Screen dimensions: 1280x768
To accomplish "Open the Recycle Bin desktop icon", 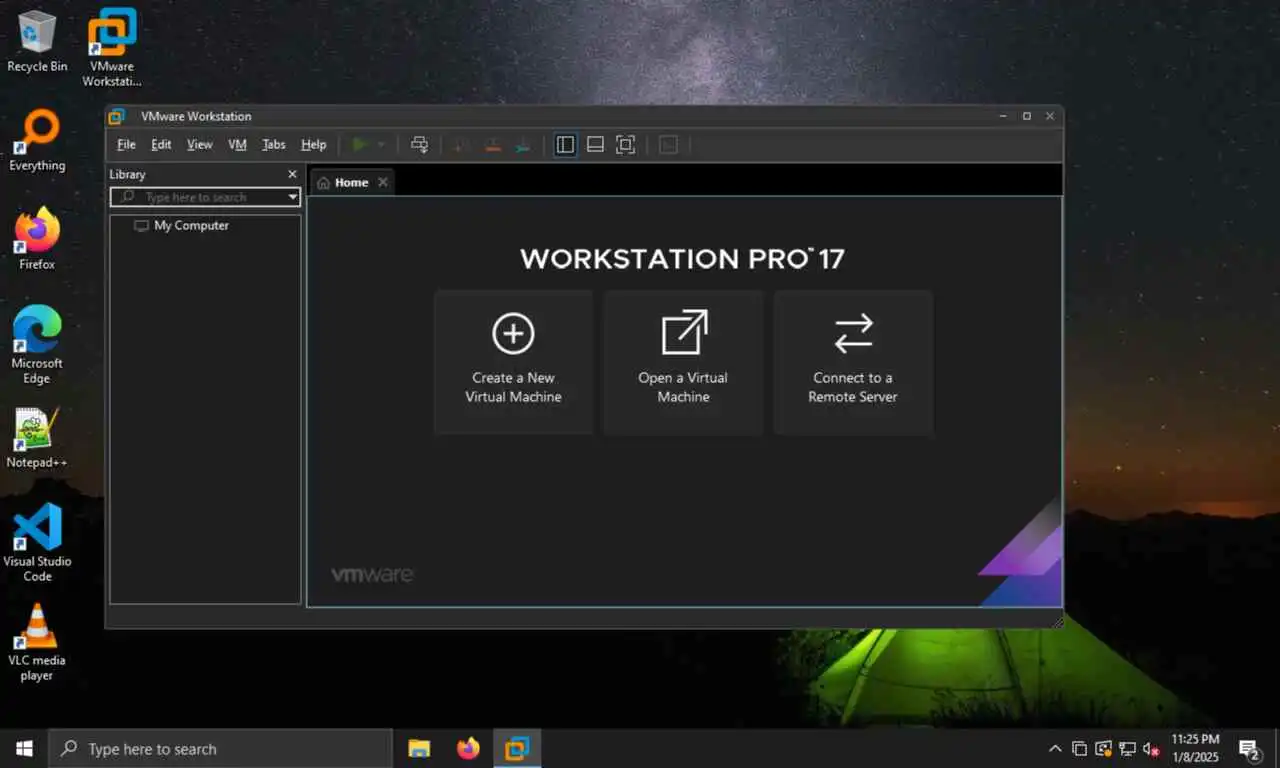I will click(37, 43).
